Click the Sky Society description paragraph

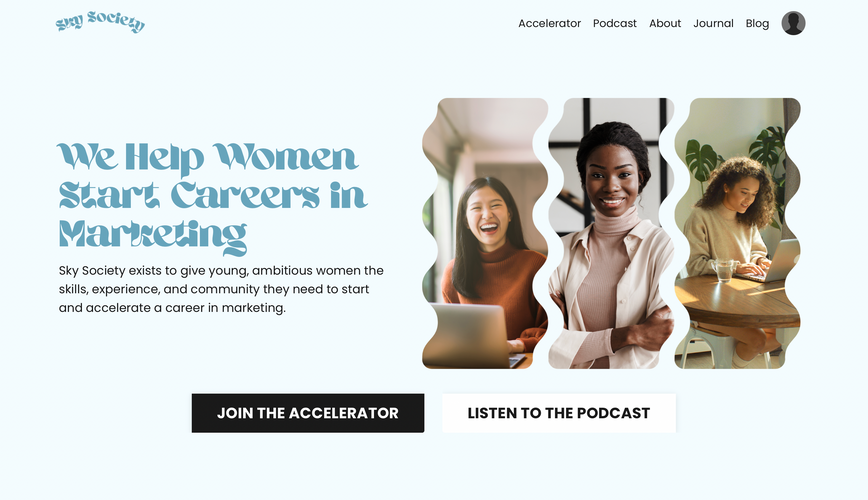[221, 289]
